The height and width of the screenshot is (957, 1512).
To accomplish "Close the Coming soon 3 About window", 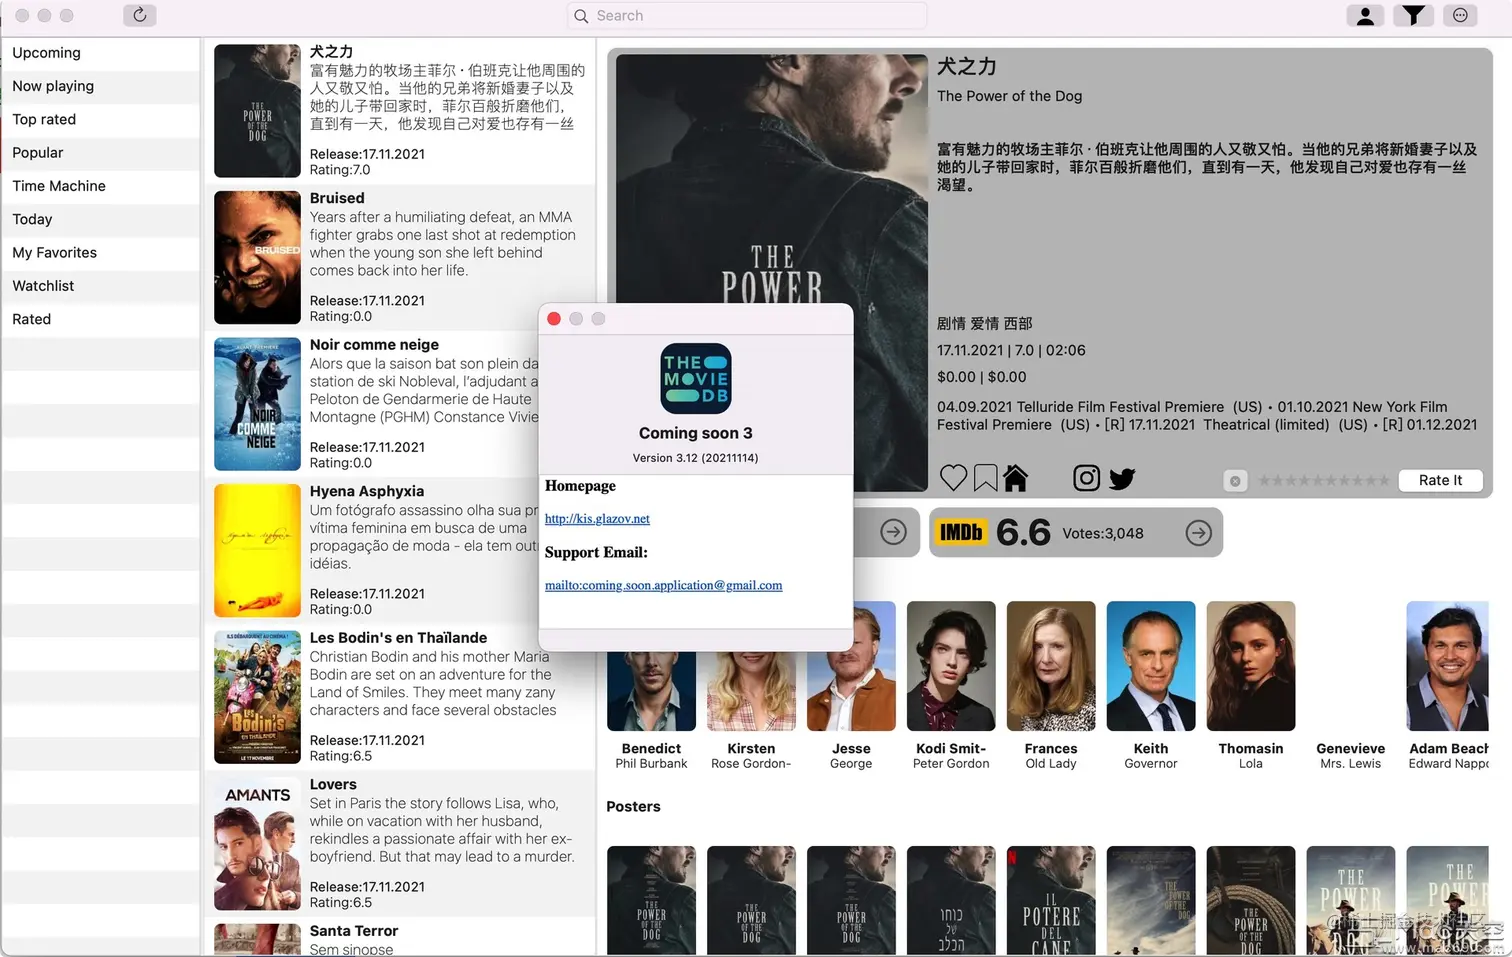I will click(554, 319).
